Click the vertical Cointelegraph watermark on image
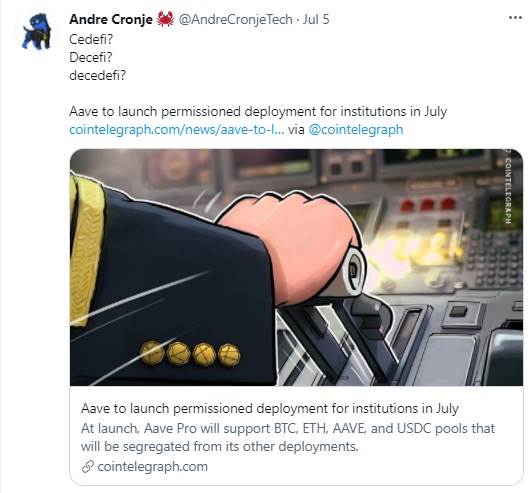Screen dimensions: 530x493 (507, 187)
